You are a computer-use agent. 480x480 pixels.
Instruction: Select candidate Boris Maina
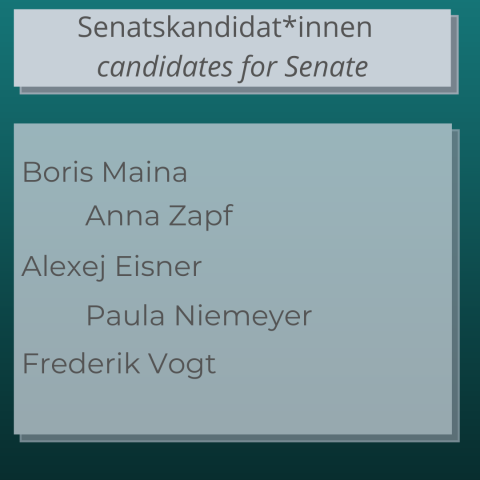tap(105, 172)
